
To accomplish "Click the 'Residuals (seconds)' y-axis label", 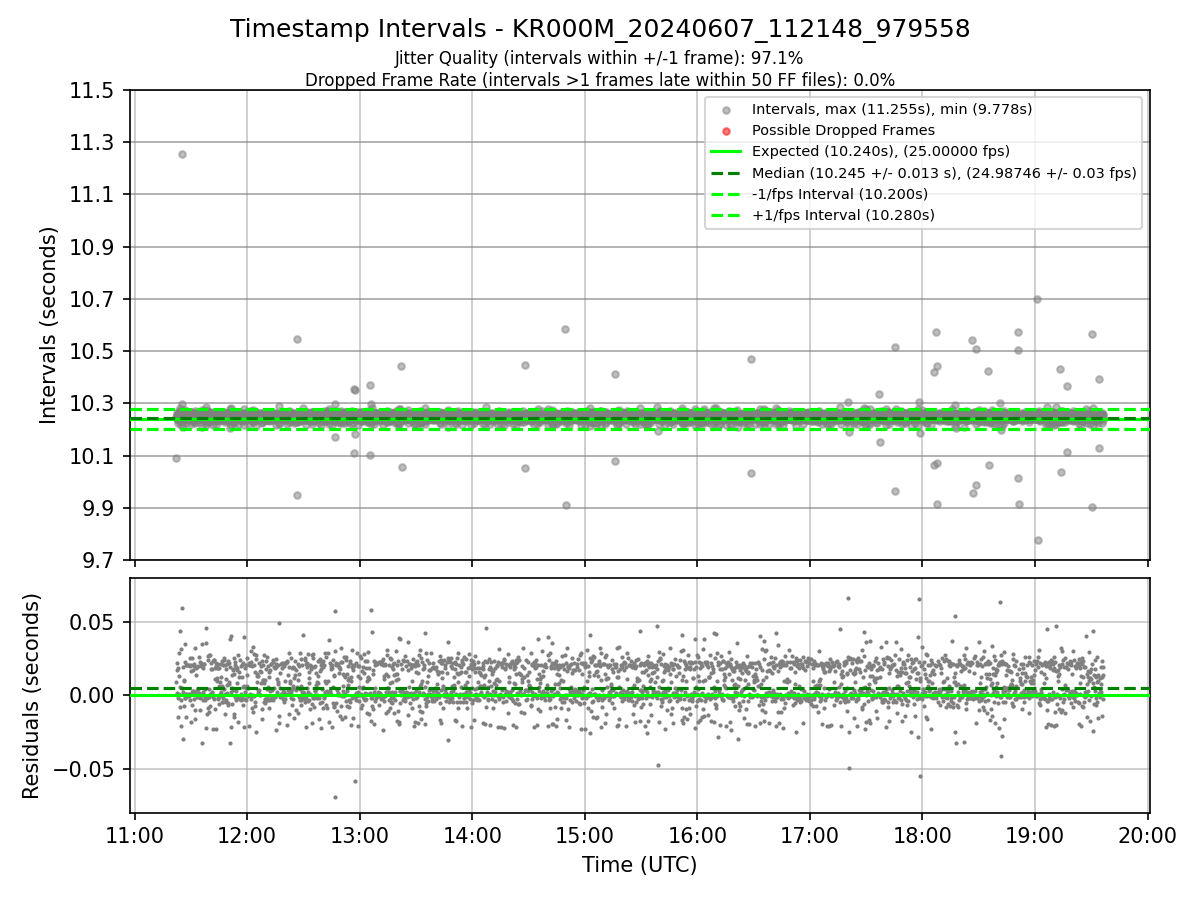I will coord(32,696).
